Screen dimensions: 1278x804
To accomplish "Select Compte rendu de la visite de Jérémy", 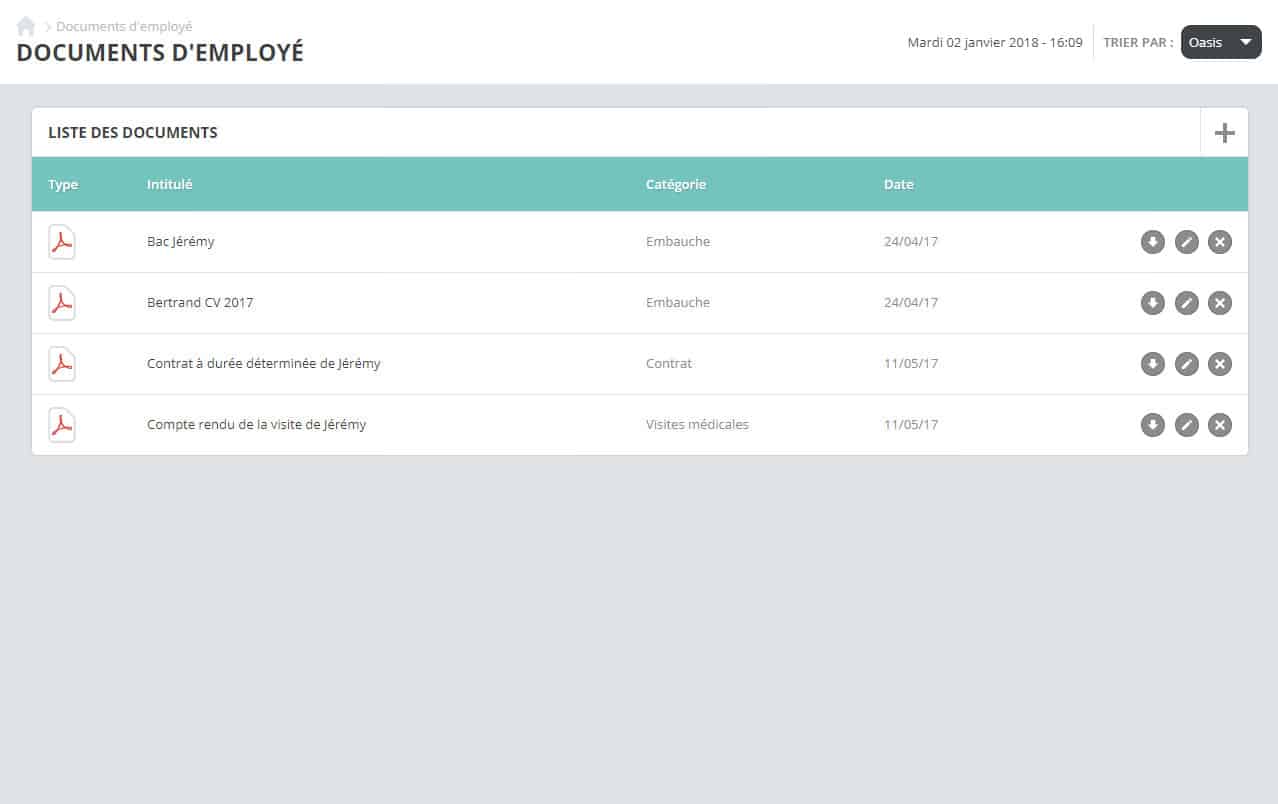I will pos(257,425).
